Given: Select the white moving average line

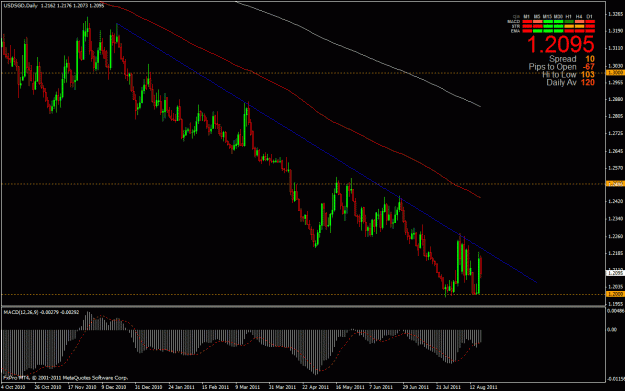Looking at the screenshot, I should [359, 53].
